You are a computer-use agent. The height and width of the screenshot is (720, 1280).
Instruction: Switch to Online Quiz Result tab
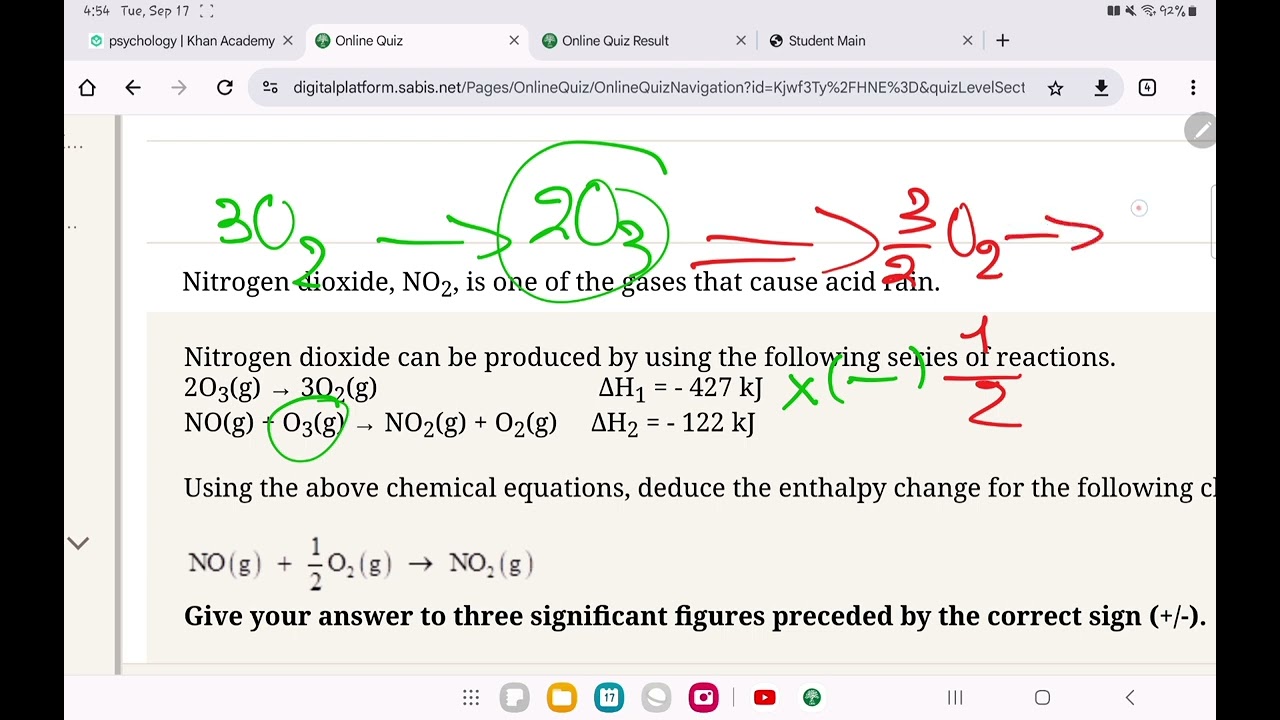645,41
